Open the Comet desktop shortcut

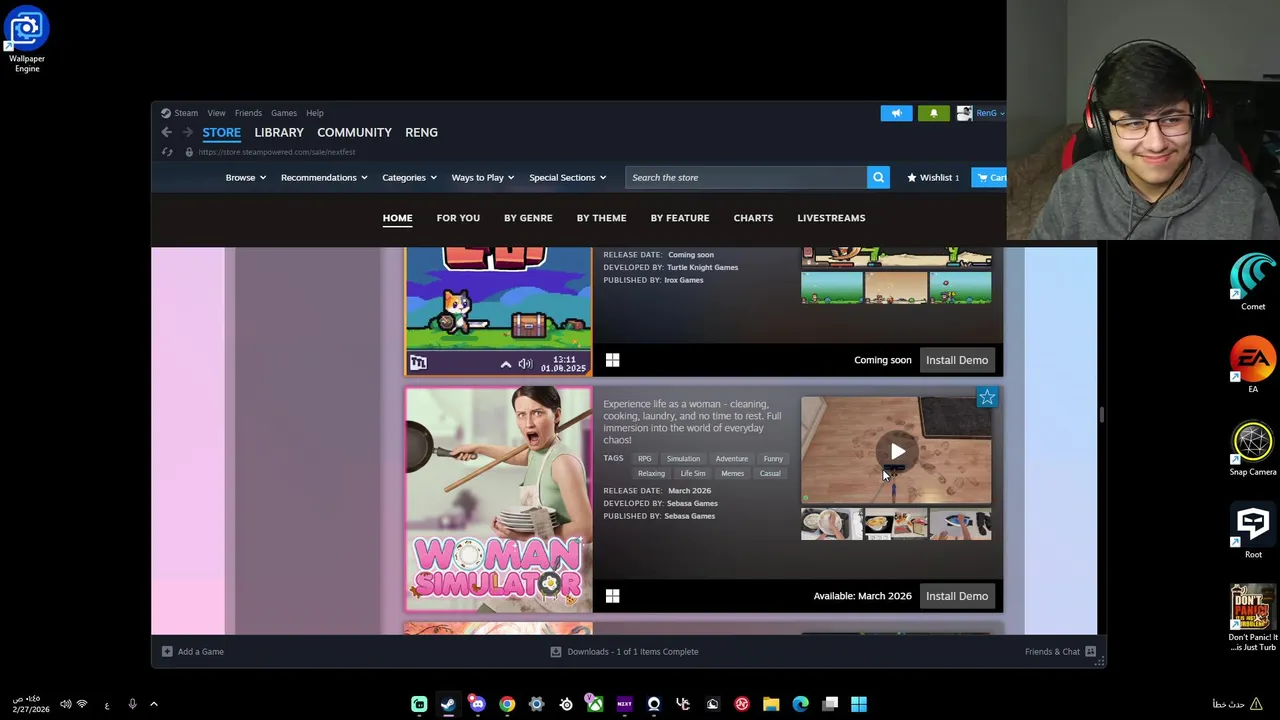click(x=1252, y=282)
